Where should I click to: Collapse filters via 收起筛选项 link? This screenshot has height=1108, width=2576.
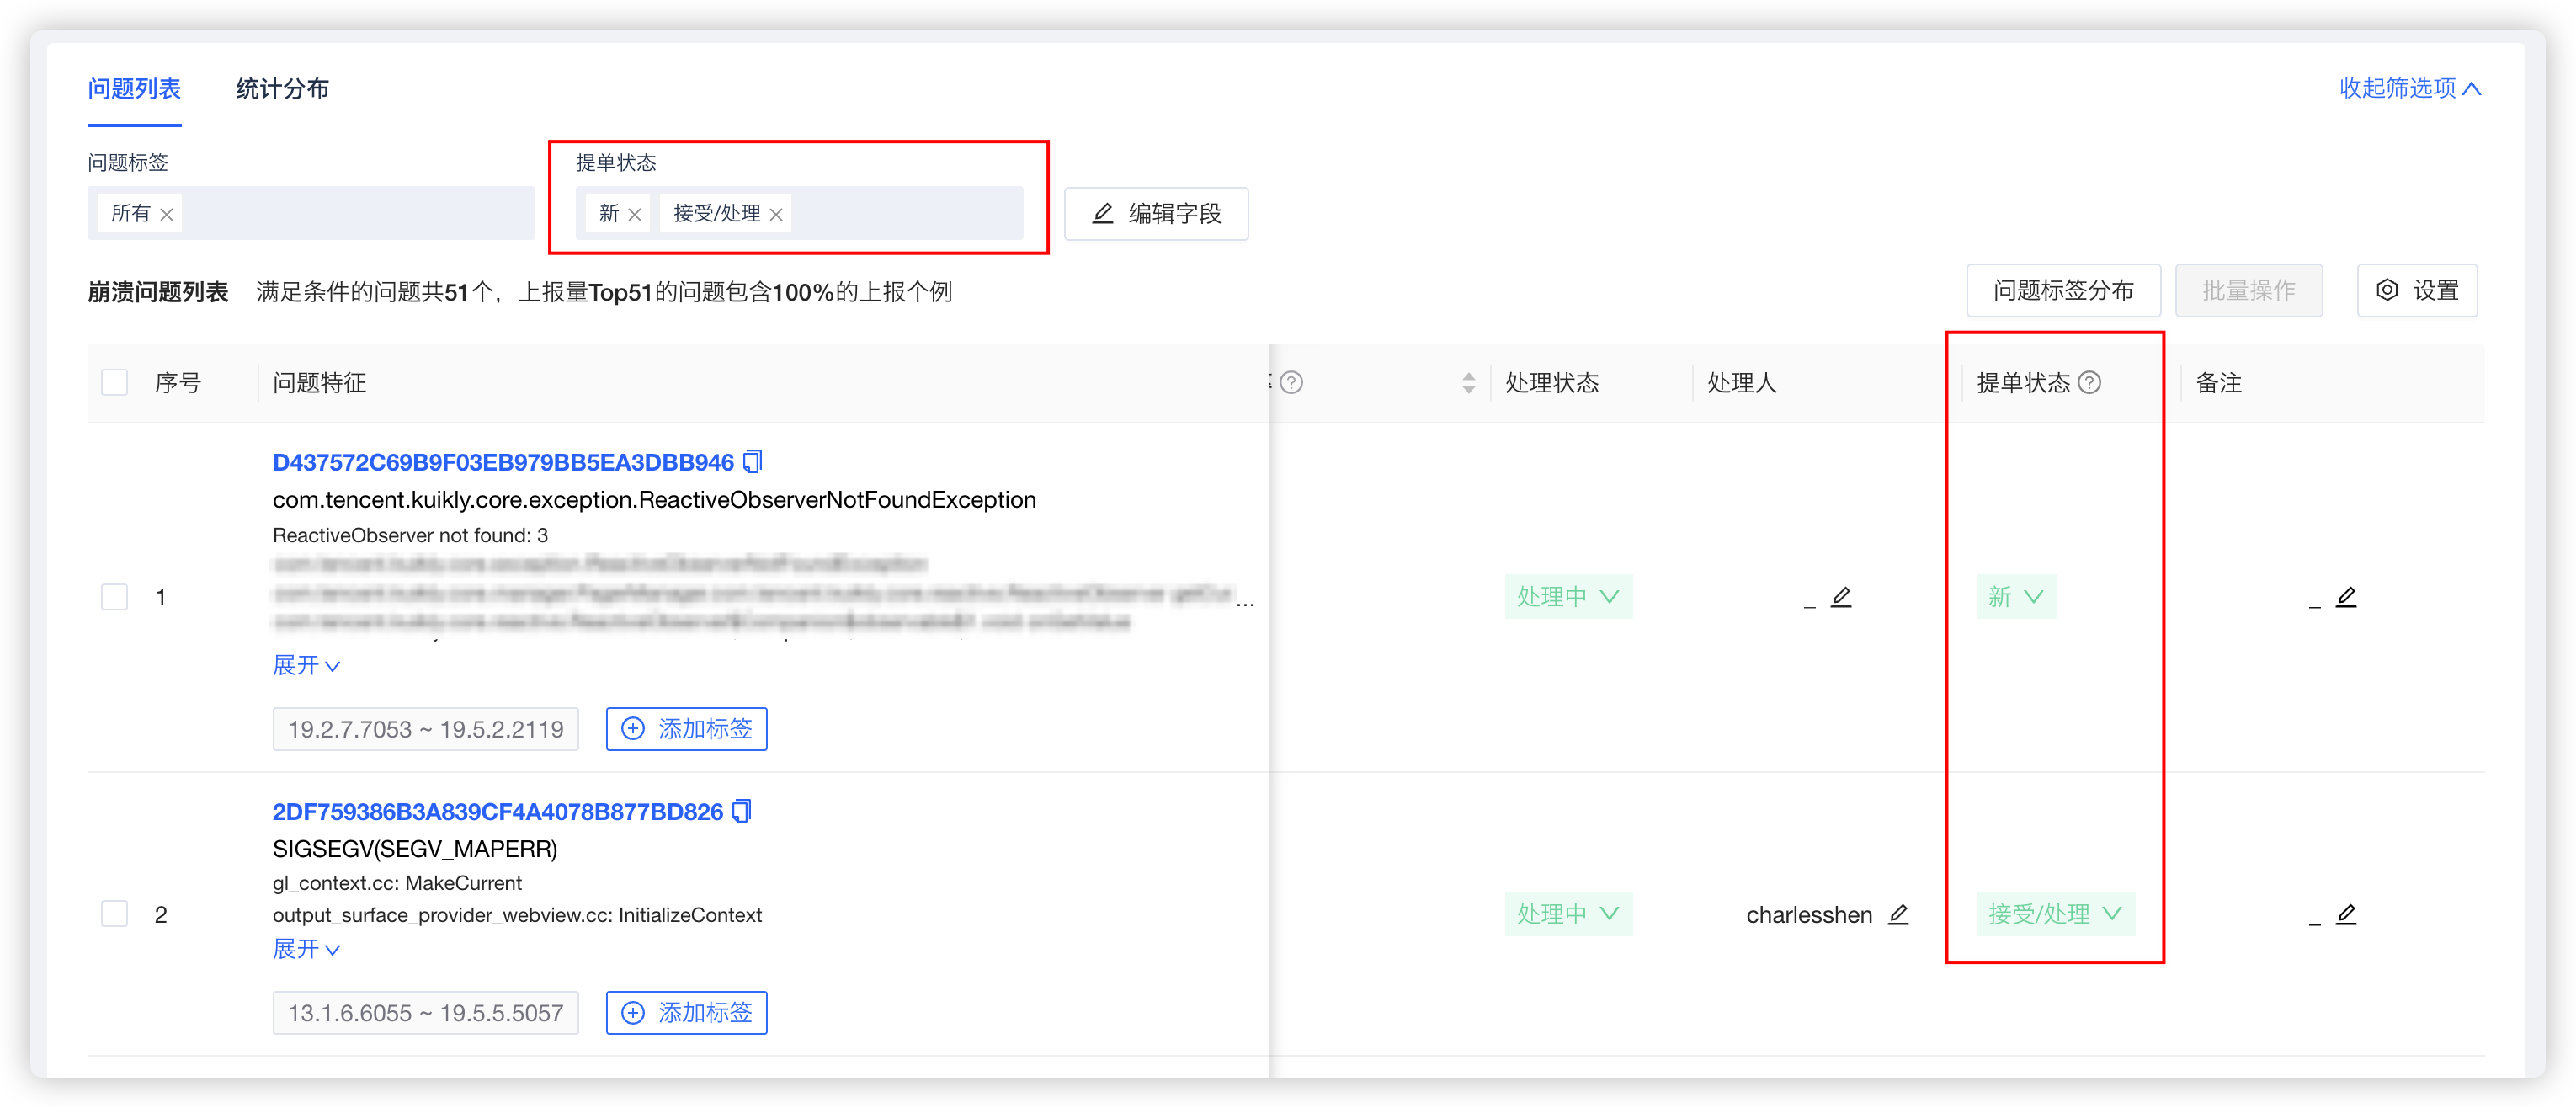click(2409, 88)
